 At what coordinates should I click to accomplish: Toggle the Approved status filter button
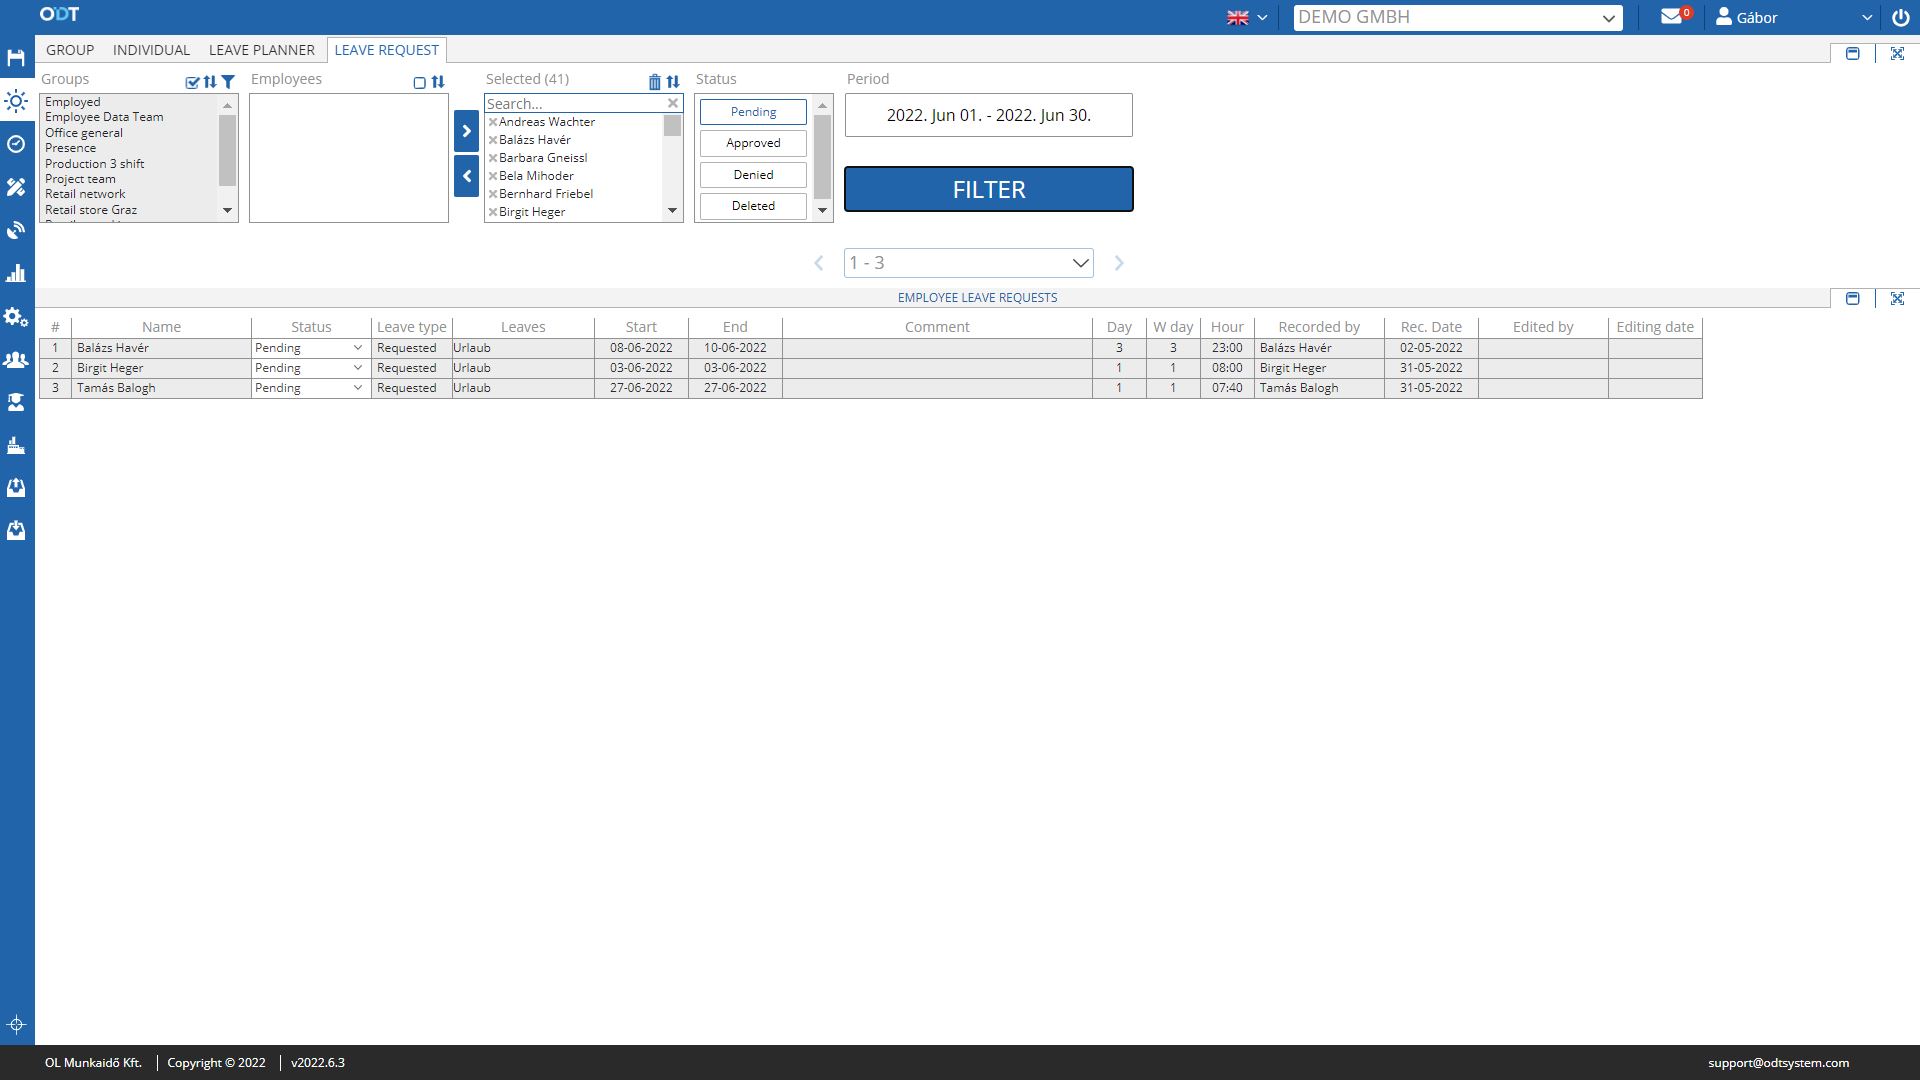[753, 142]
